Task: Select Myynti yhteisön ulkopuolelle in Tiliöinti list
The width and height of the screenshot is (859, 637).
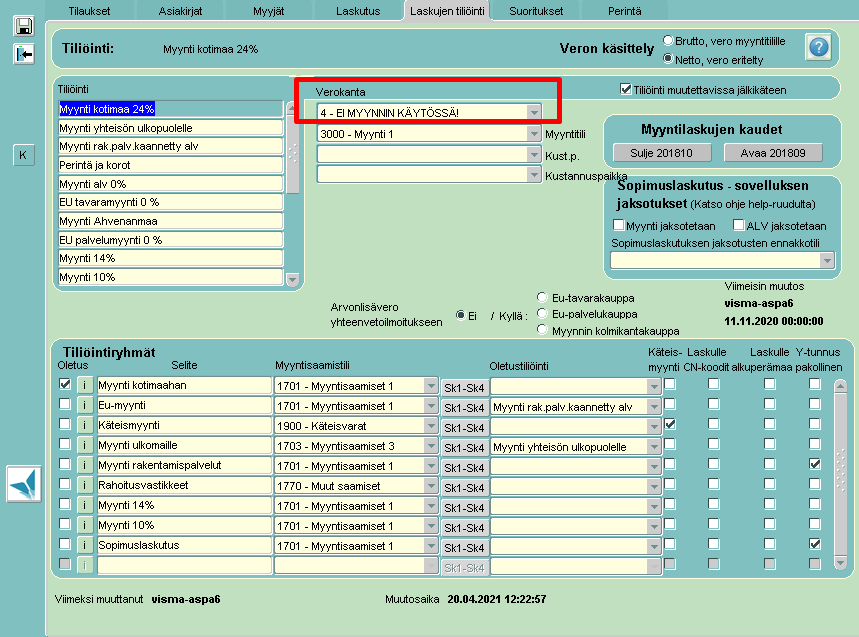Action: [x=170, y=128]
